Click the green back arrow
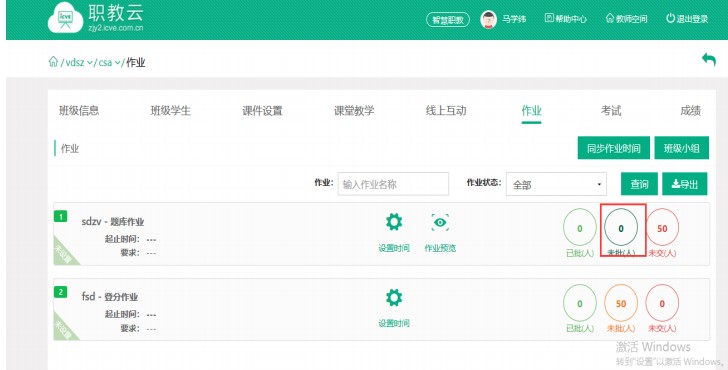 tap(708, 59)
